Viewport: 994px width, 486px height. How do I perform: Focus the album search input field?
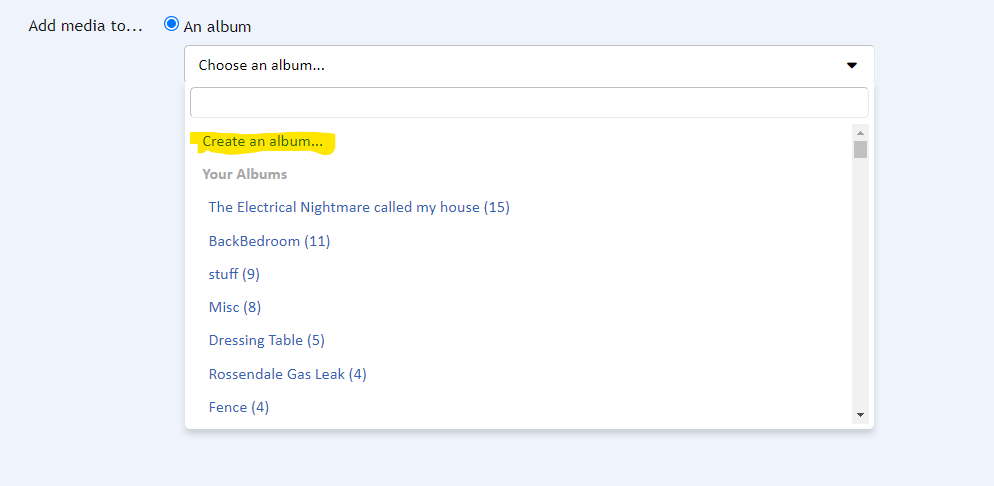click(x=529, y=102)
